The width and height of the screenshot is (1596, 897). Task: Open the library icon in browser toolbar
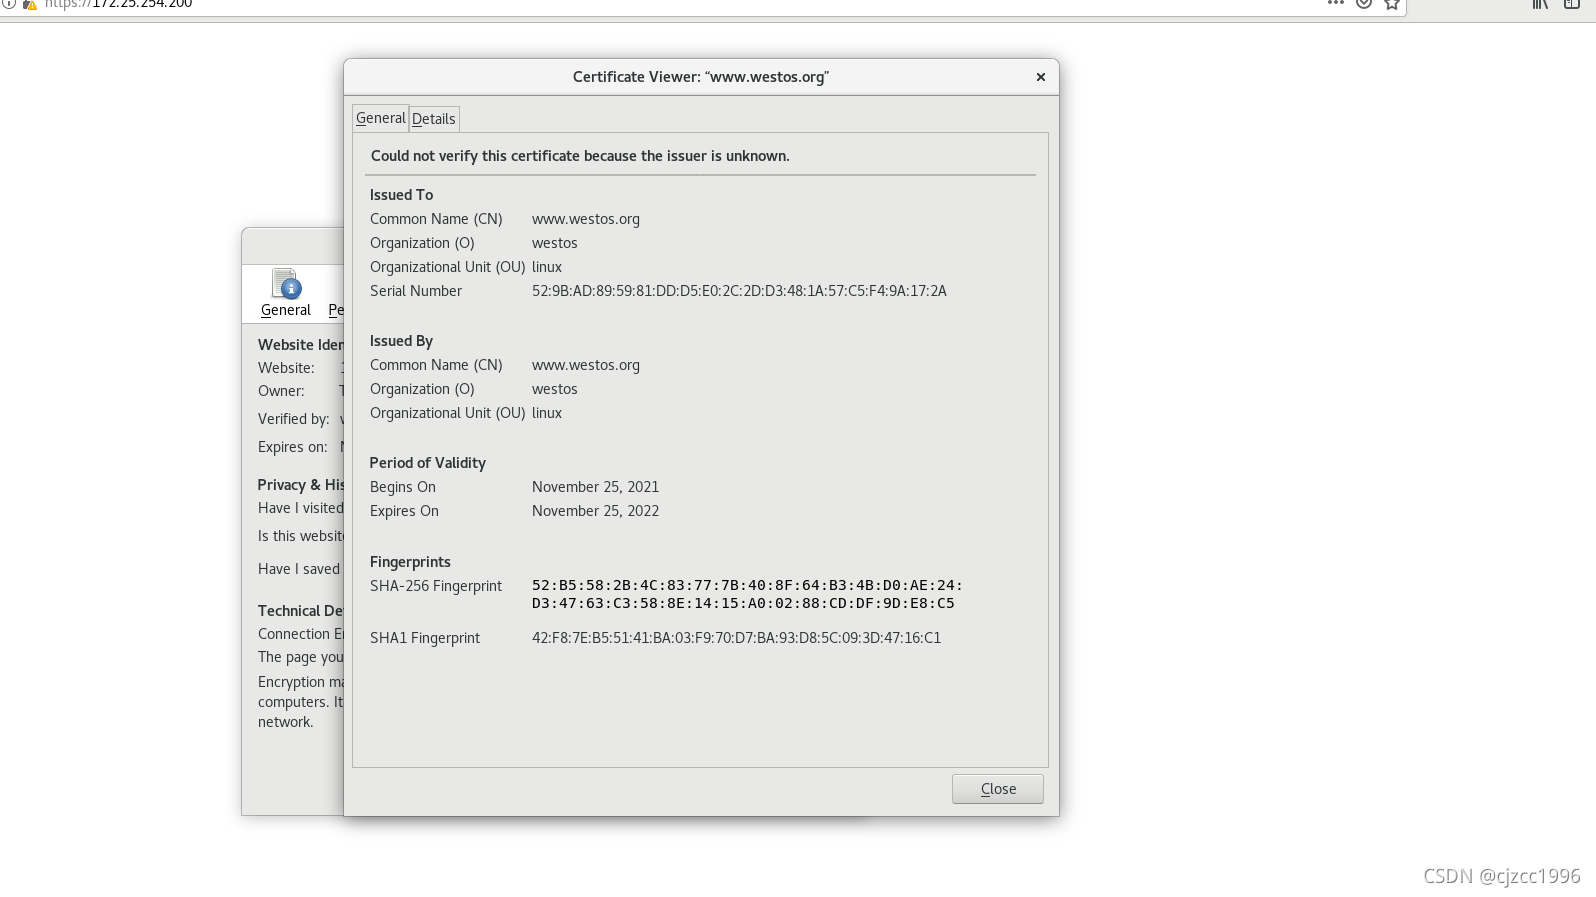point(1540,4)
